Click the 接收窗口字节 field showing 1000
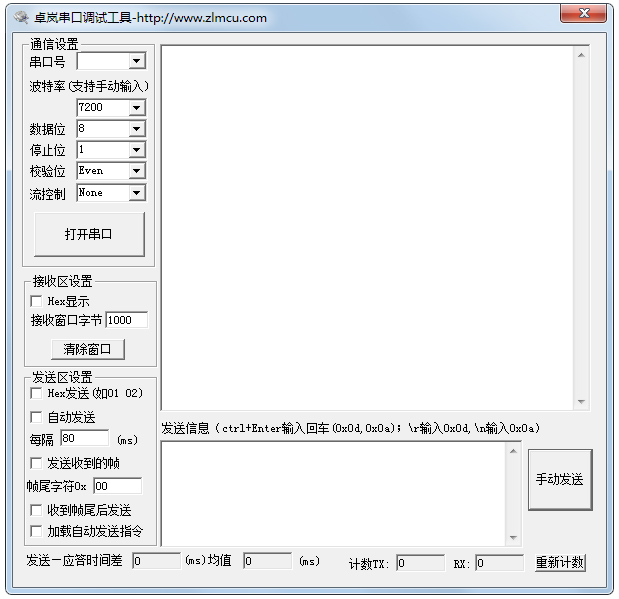This screenshot has width=619, height=599. (127, 320)
